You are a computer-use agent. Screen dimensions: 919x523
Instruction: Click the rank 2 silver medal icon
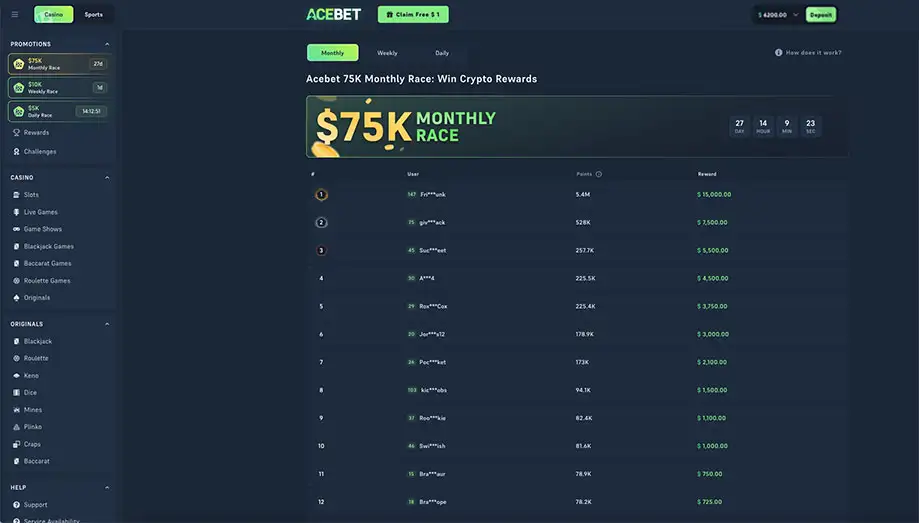click(321, 223)
